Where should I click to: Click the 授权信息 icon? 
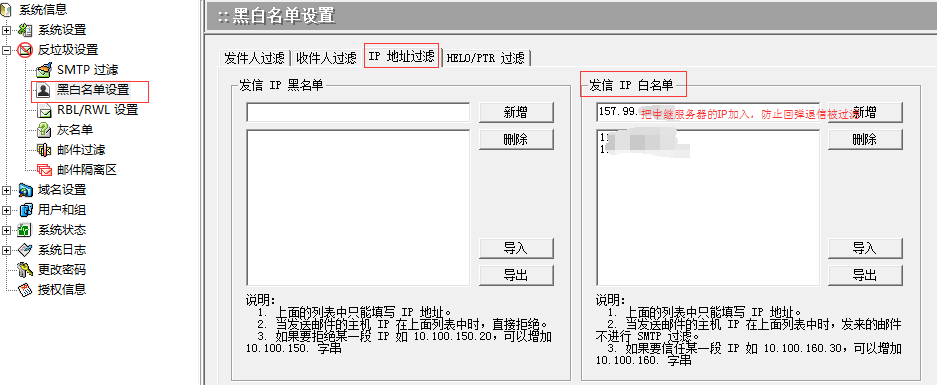pyautogui.click(x=26, y=290)
